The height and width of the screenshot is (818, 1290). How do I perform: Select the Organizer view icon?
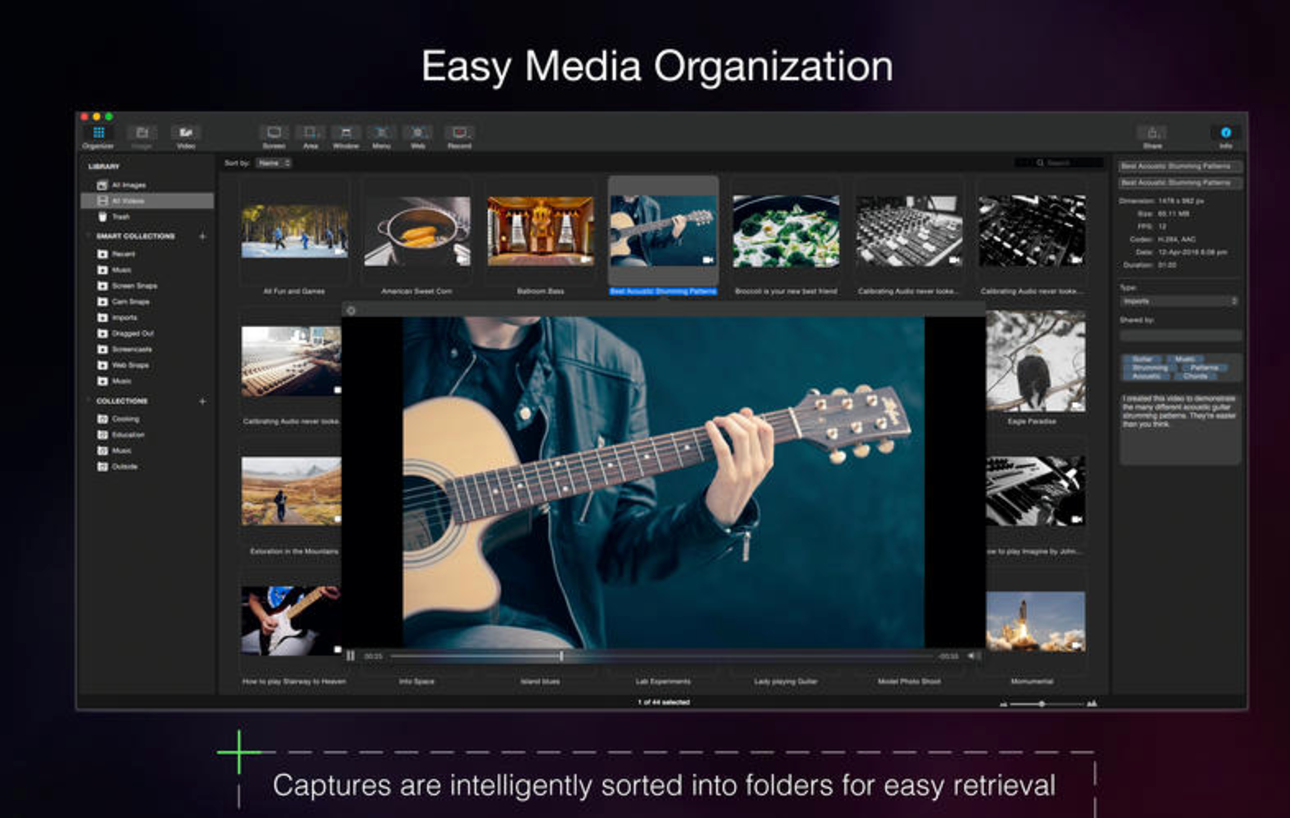click(x=97, y=131)
